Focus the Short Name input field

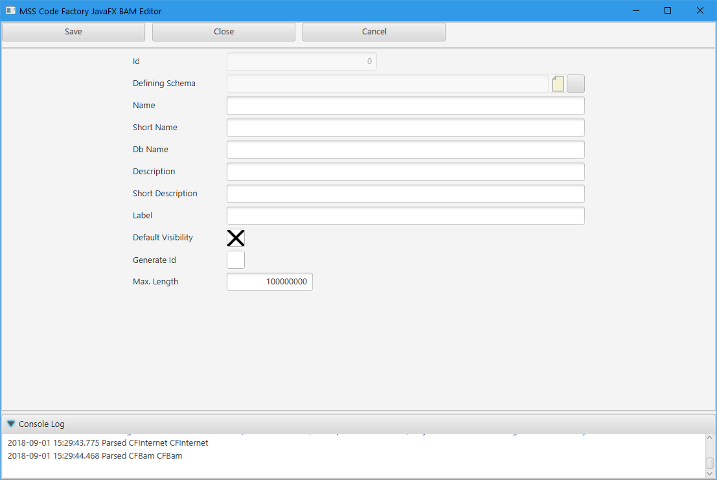click(x=405, y=128)
